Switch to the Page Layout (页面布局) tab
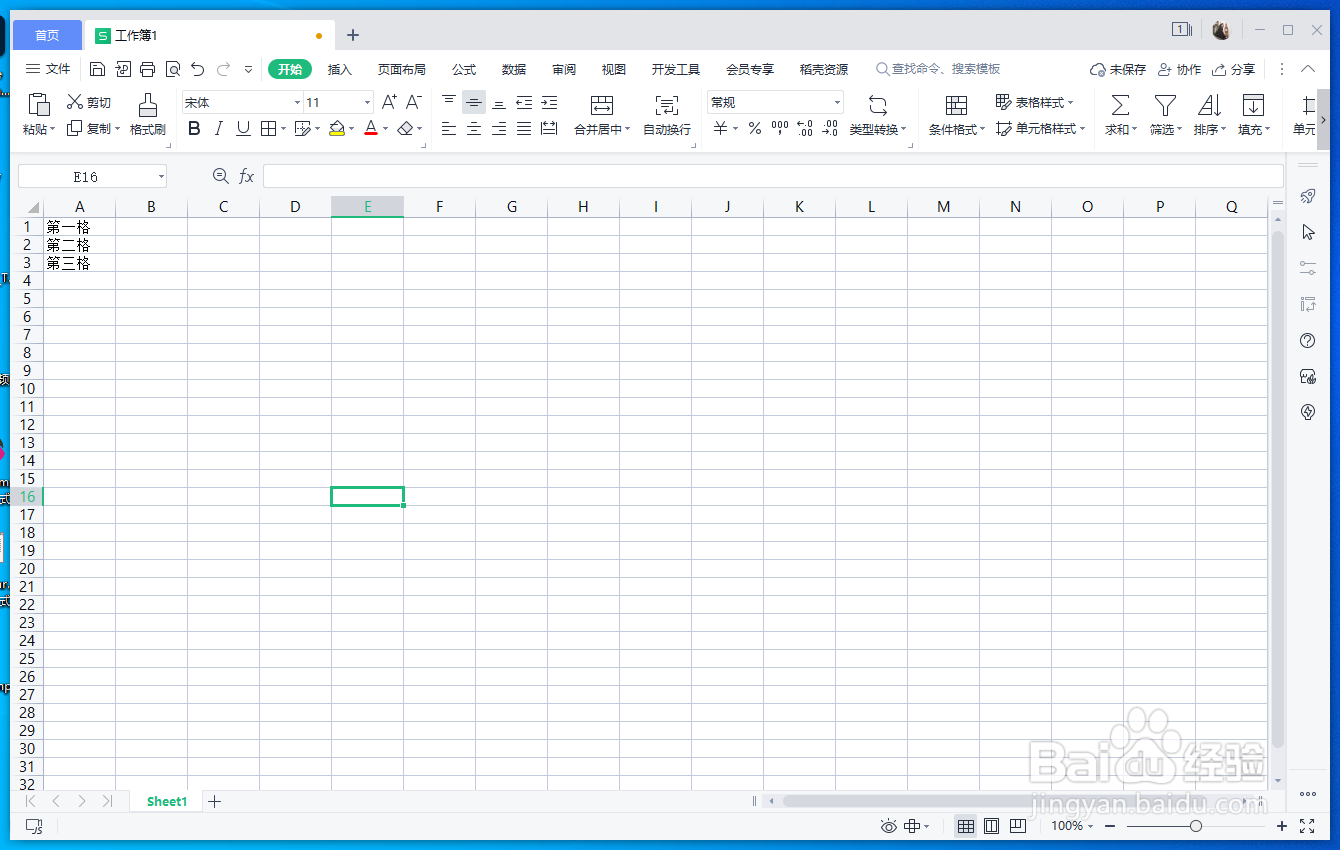 (402, 69)
